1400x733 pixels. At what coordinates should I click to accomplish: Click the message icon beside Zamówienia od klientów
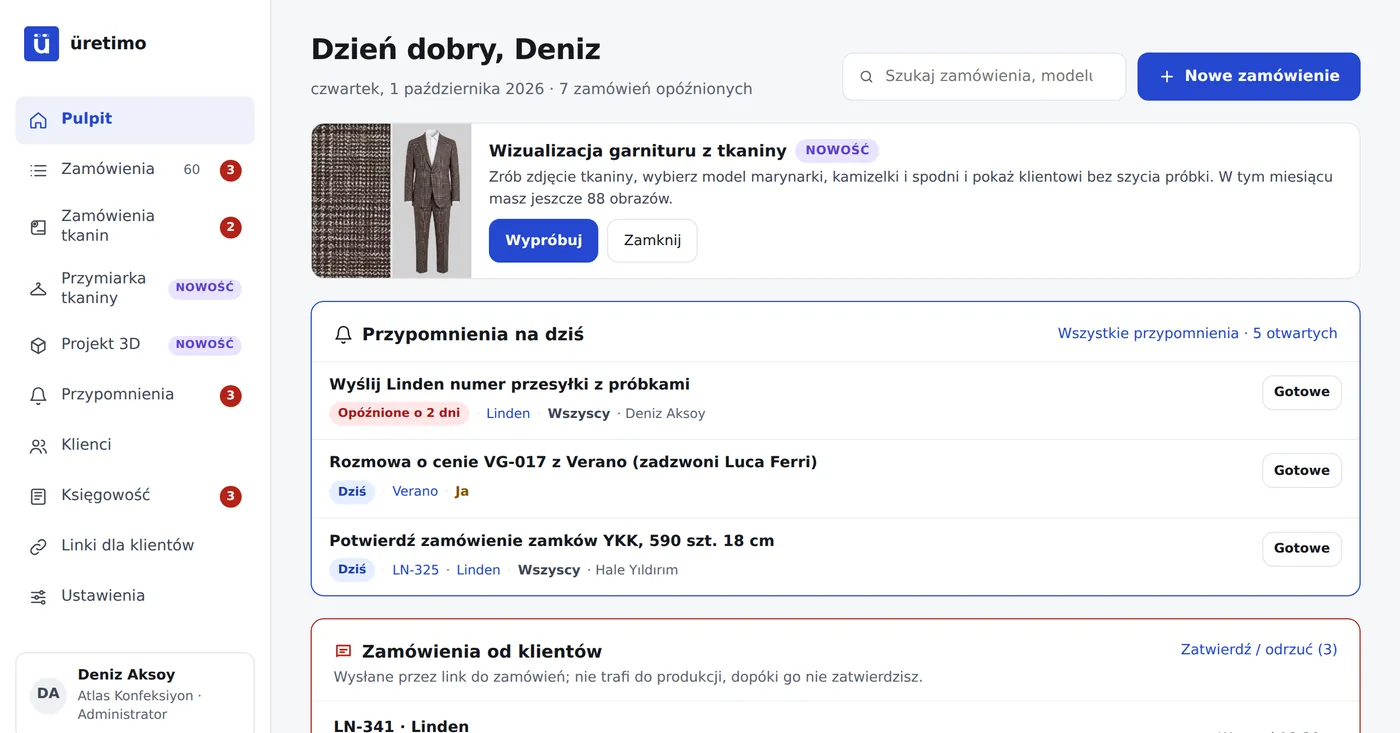[x=343, y=652]
